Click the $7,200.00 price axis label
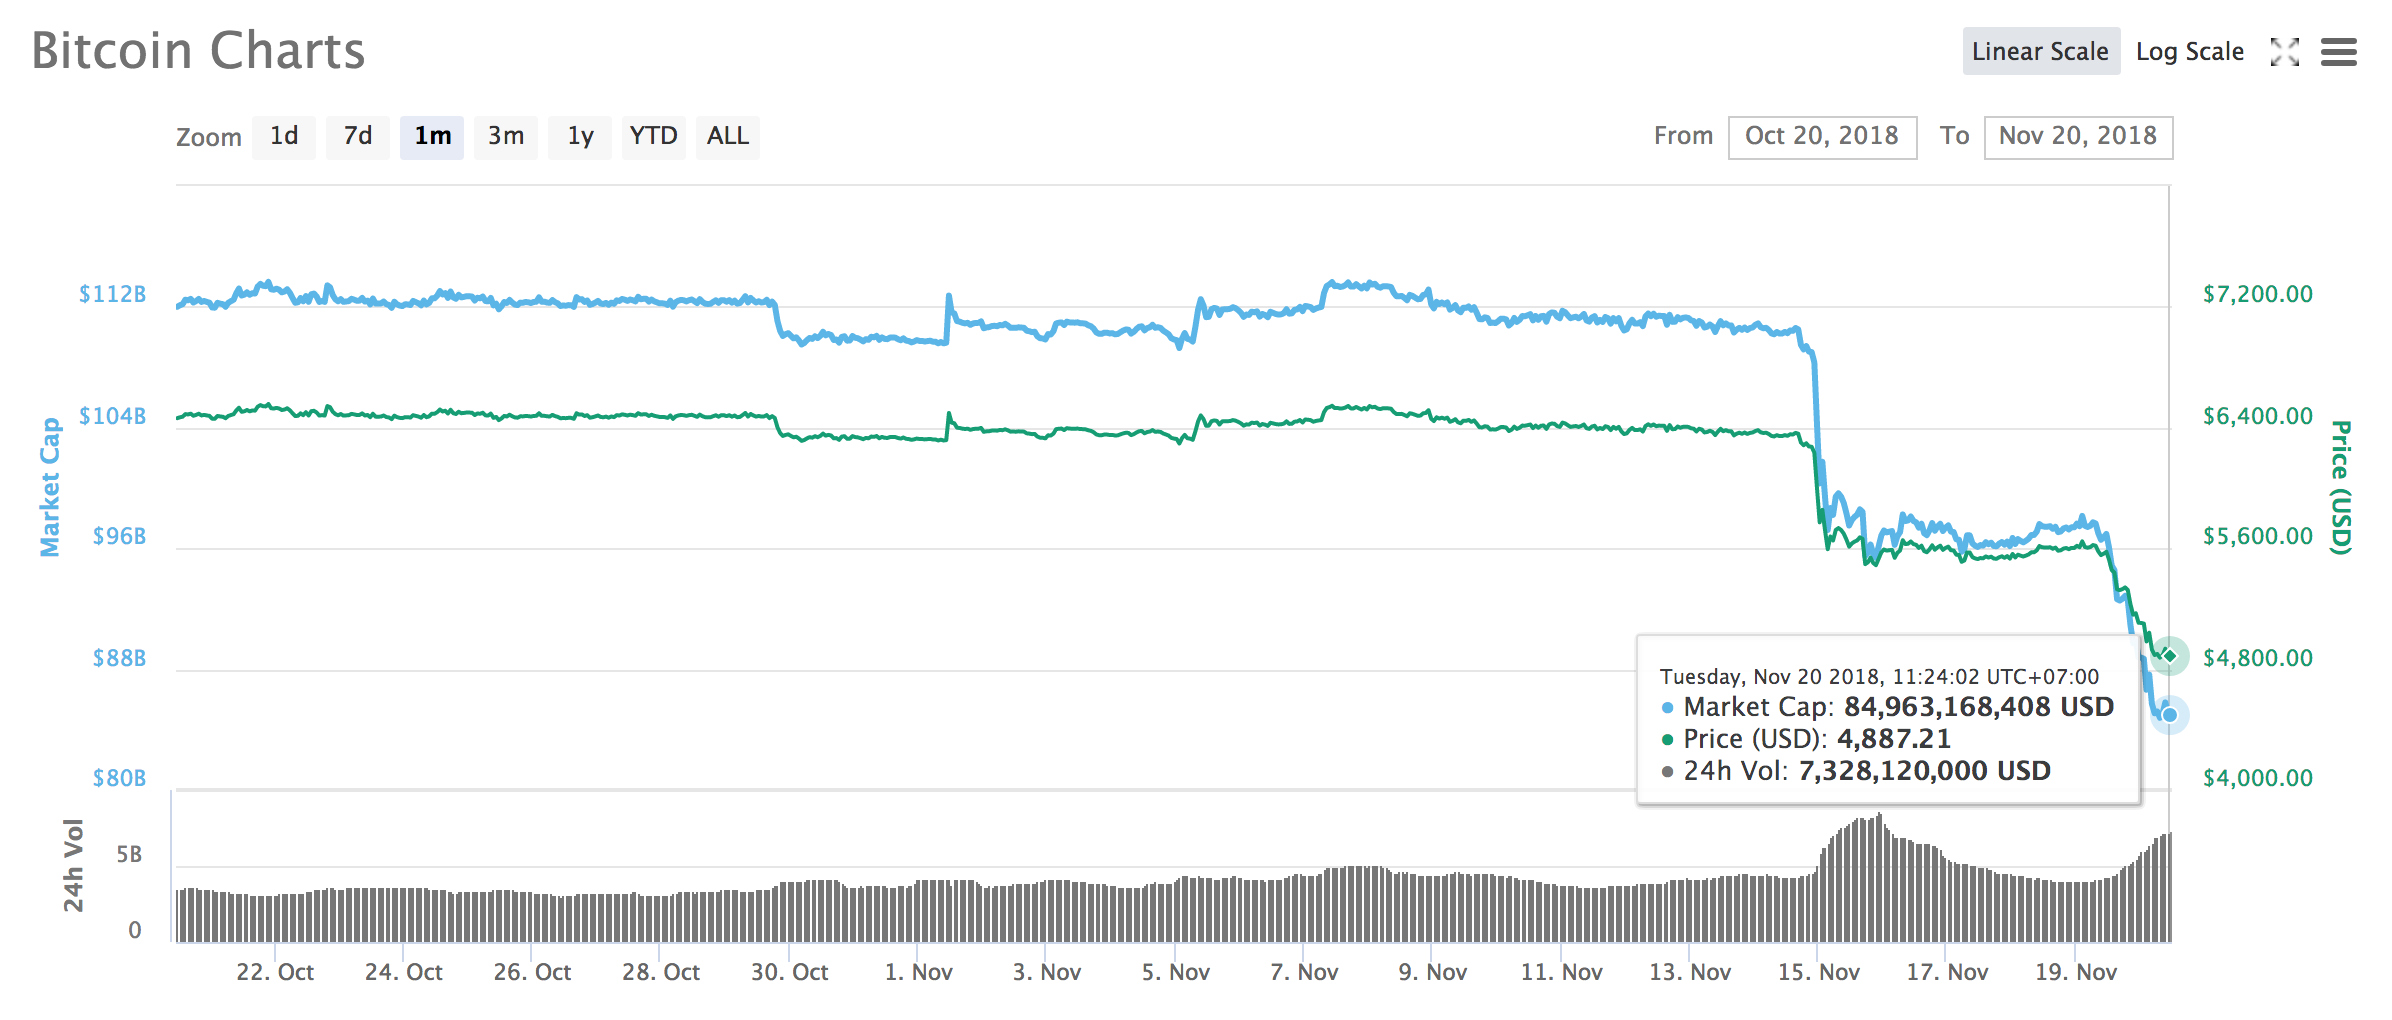 (2258, 294)
